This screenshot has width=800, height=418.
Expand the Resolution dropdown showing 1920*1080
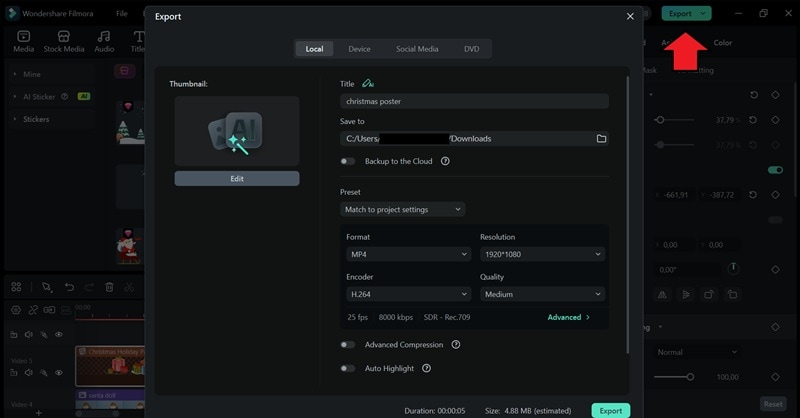click(541, 255)
